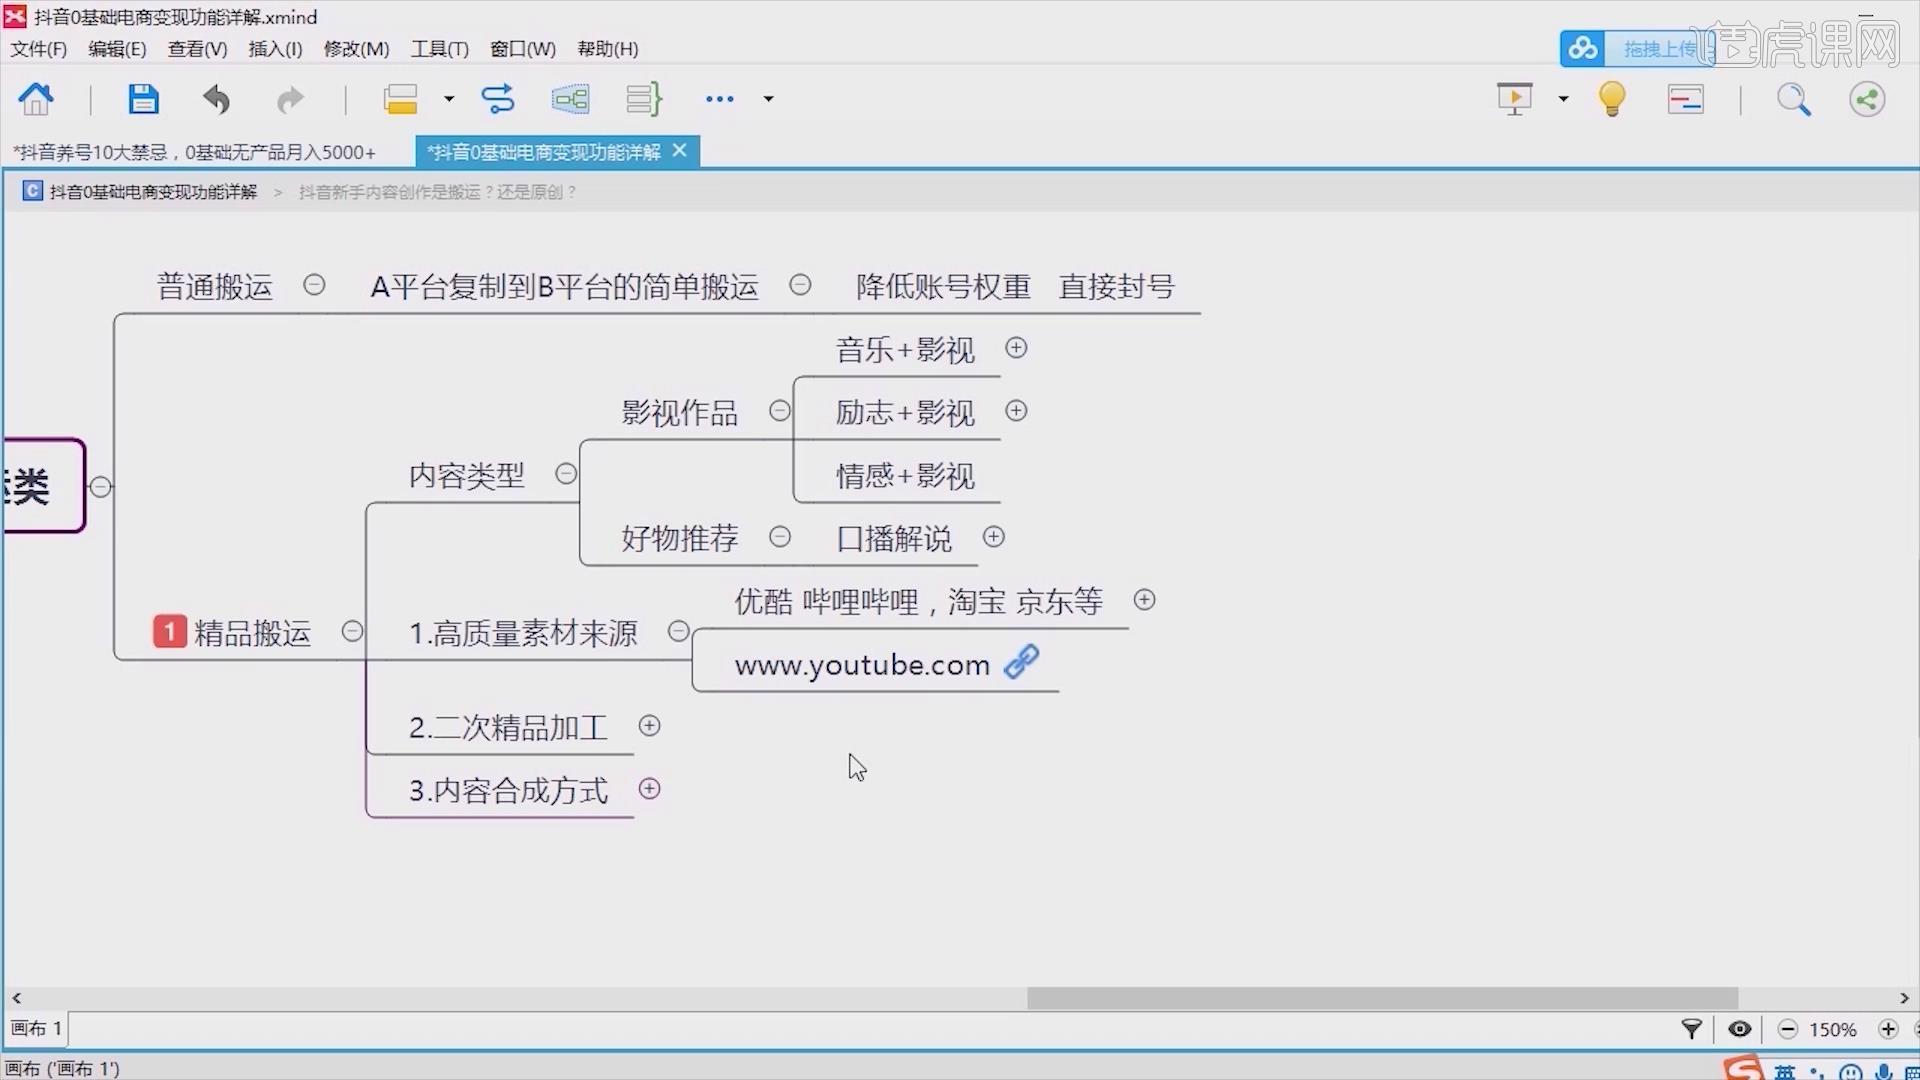Click priority 1 marker on 精品搬运
Screen dimensions: 1920x1080
[169, 631]
